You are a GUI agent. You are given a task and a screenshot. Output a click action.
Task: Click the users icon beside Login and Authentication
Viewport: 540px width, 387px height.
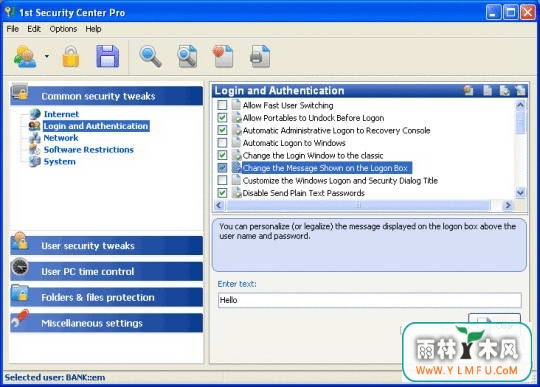pyautogui.click(x=35, y=126)
